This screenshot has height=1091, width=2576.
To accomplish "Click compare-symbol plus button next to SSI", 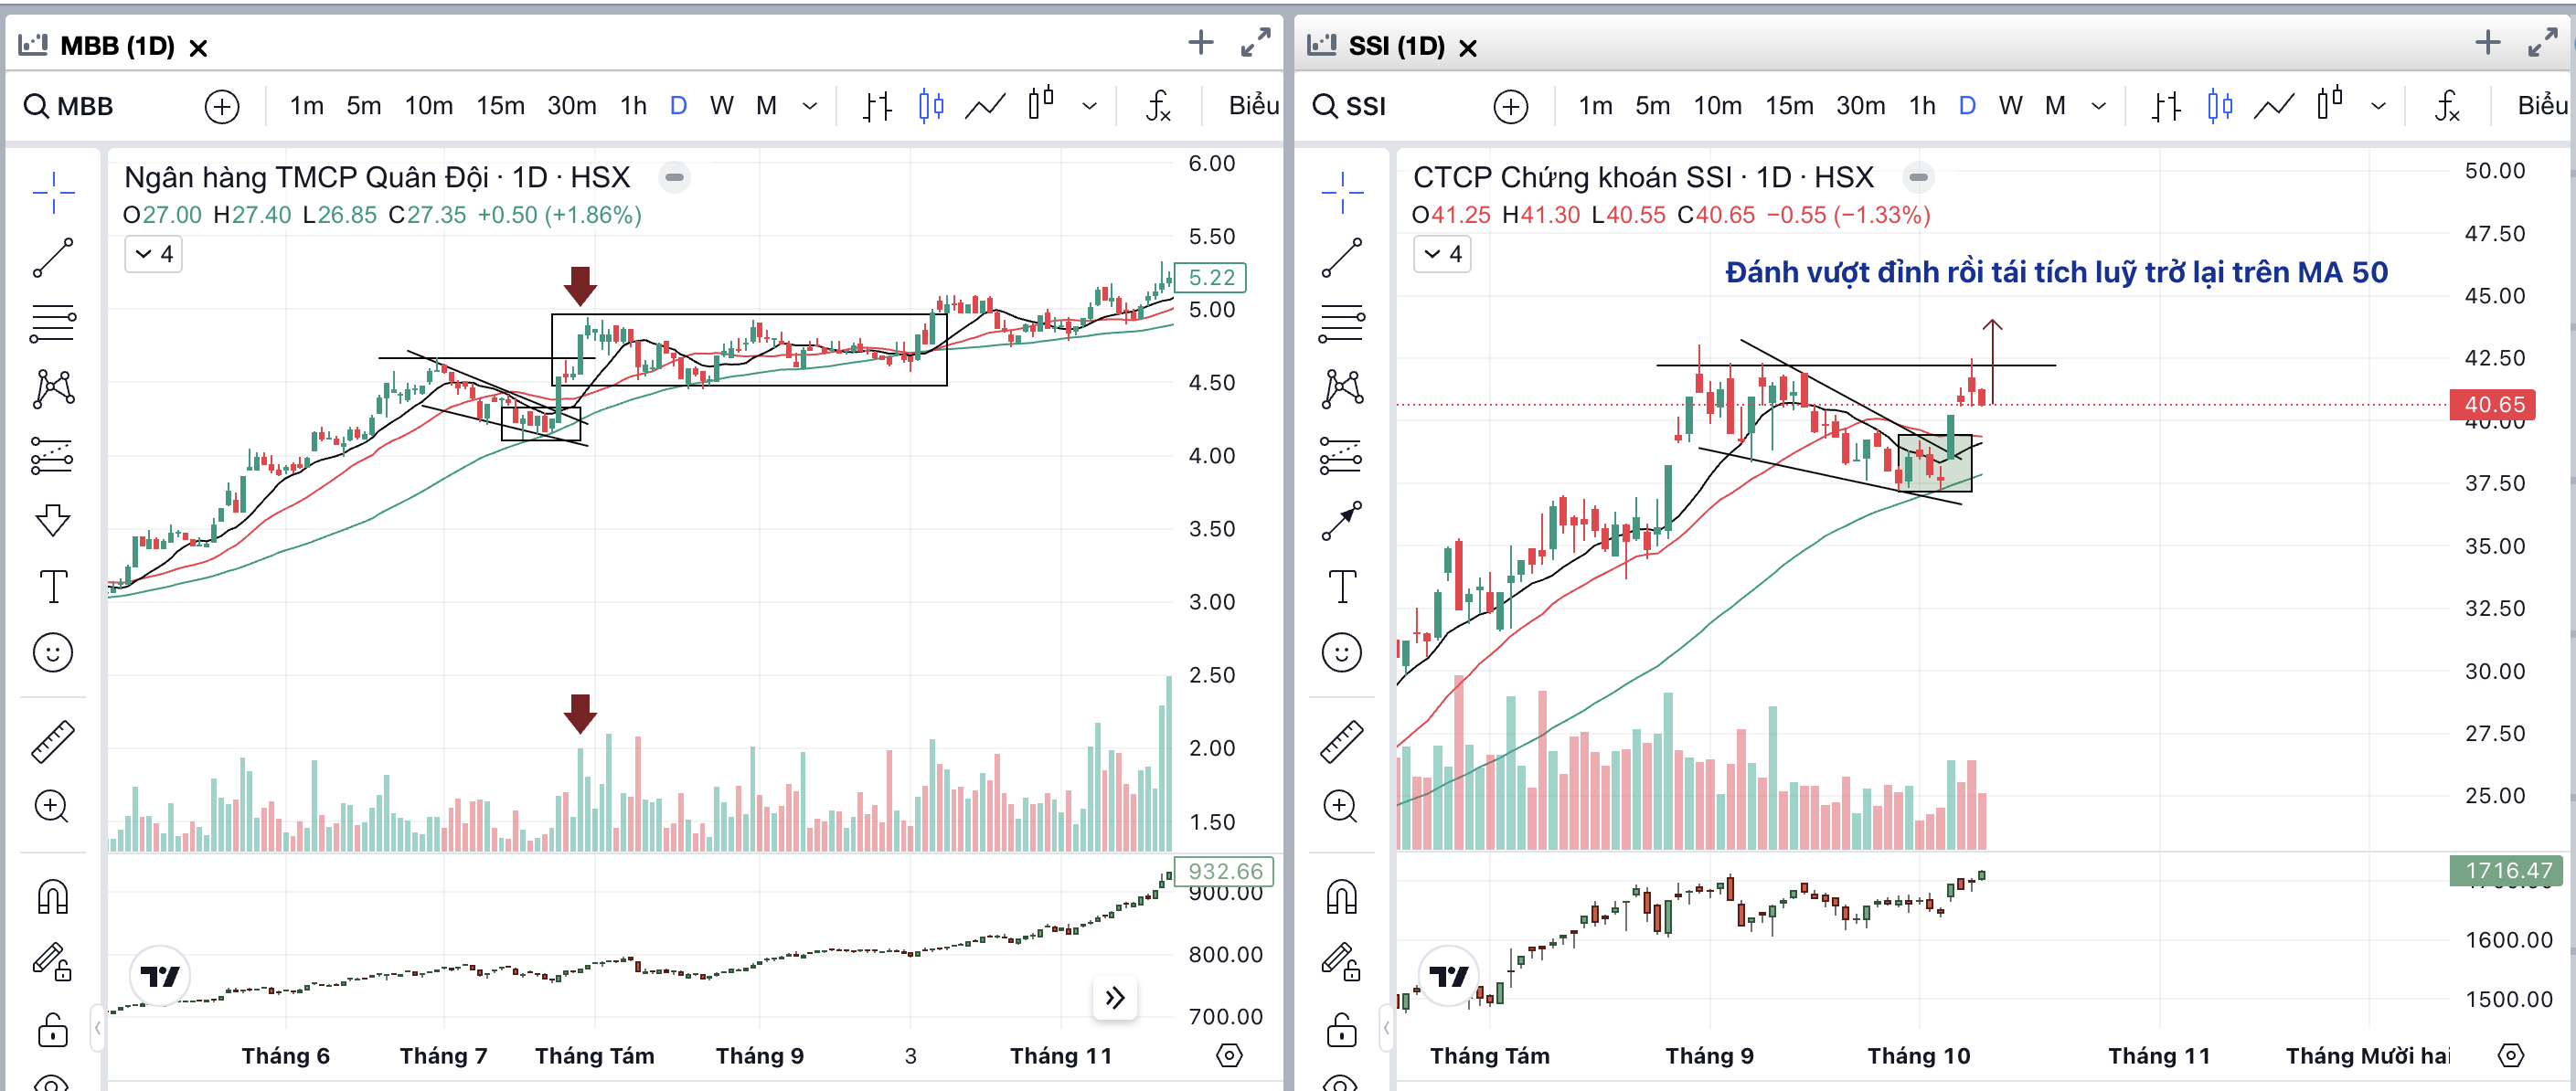I will tap(1510, 106).
